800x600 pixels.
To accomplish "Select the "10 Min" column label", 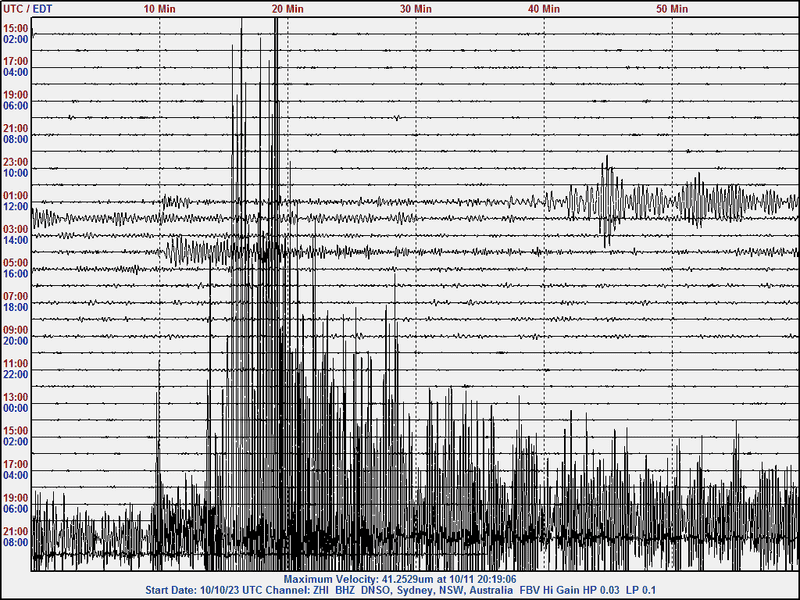I will tap(159, 9).
